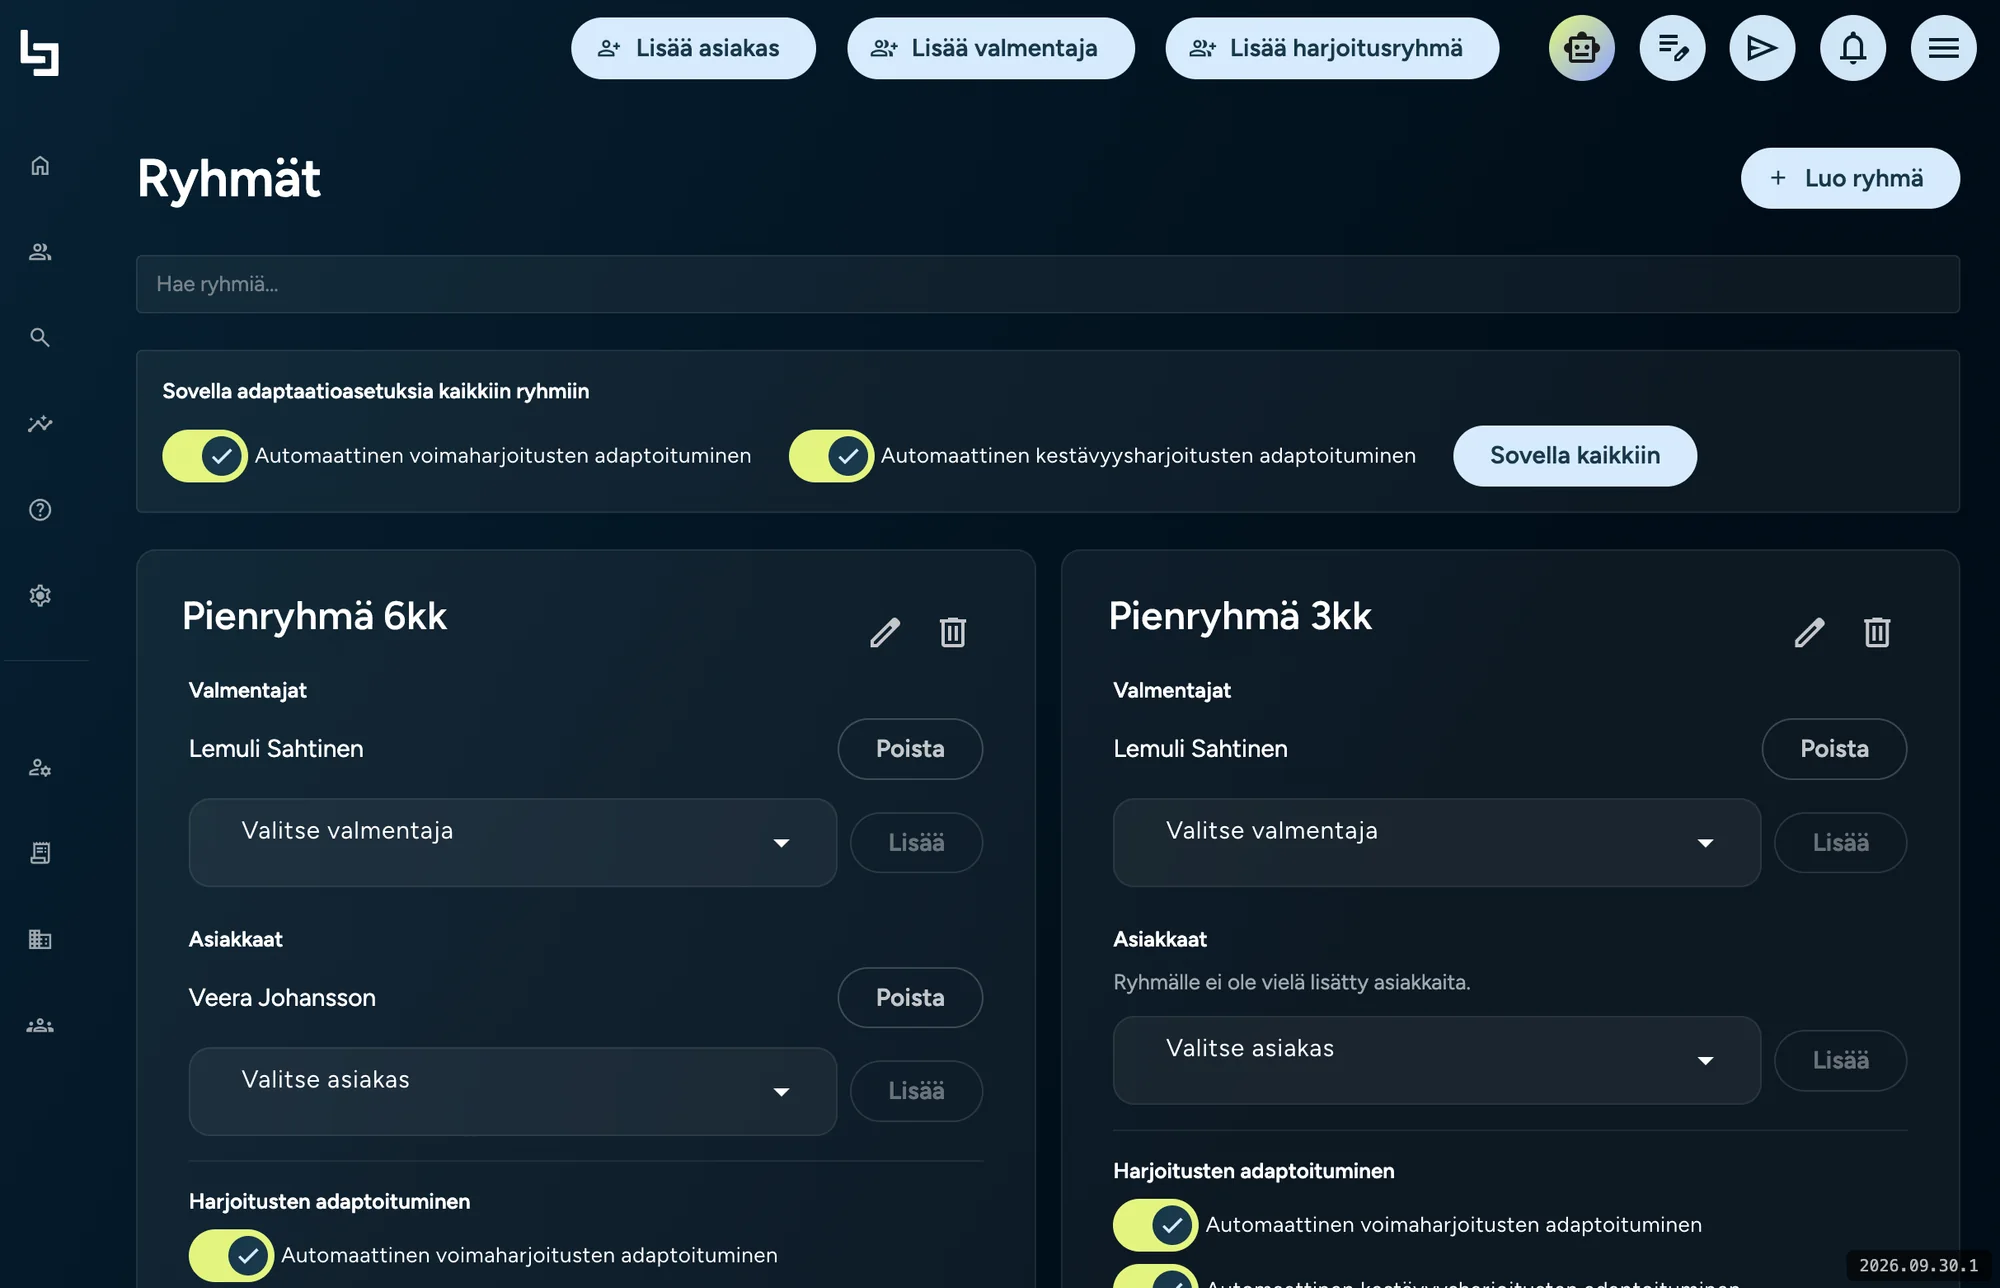Open search magnifier icon in sidebar
The width and height of the screenshot is (2000, 1288).
pos(40,338)
